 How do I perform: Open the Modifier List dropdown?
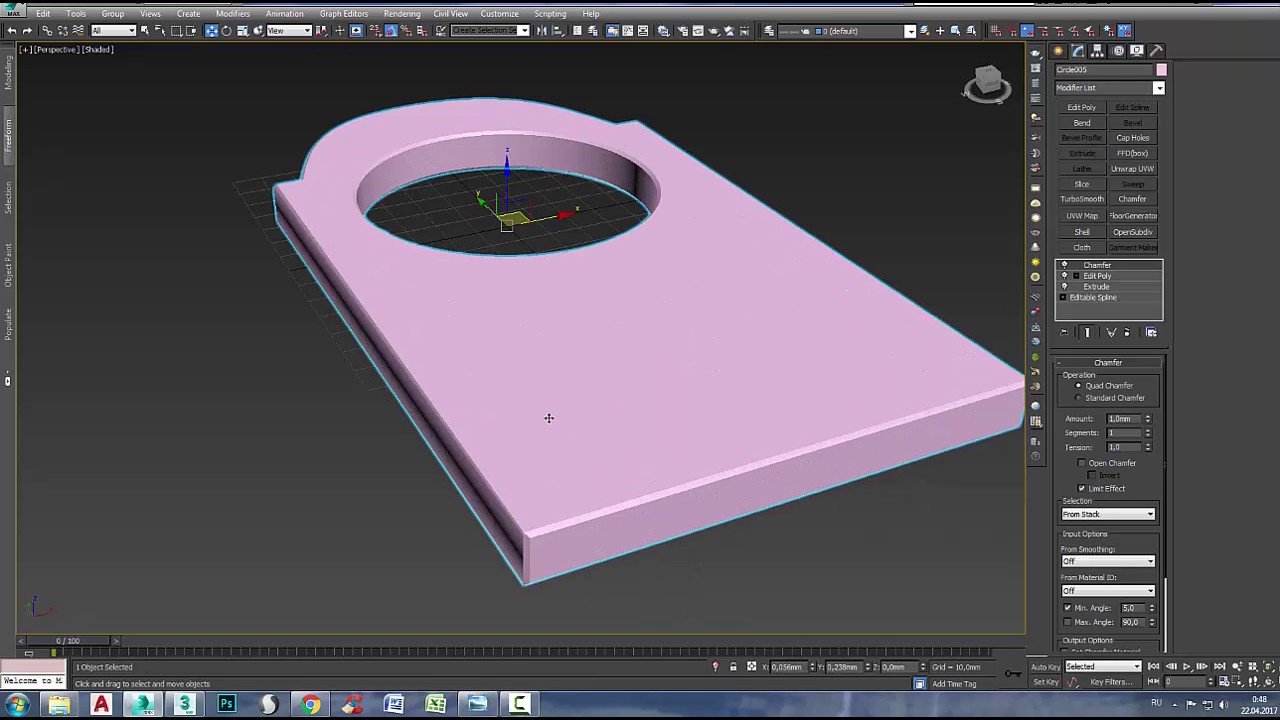point(1110,88)
